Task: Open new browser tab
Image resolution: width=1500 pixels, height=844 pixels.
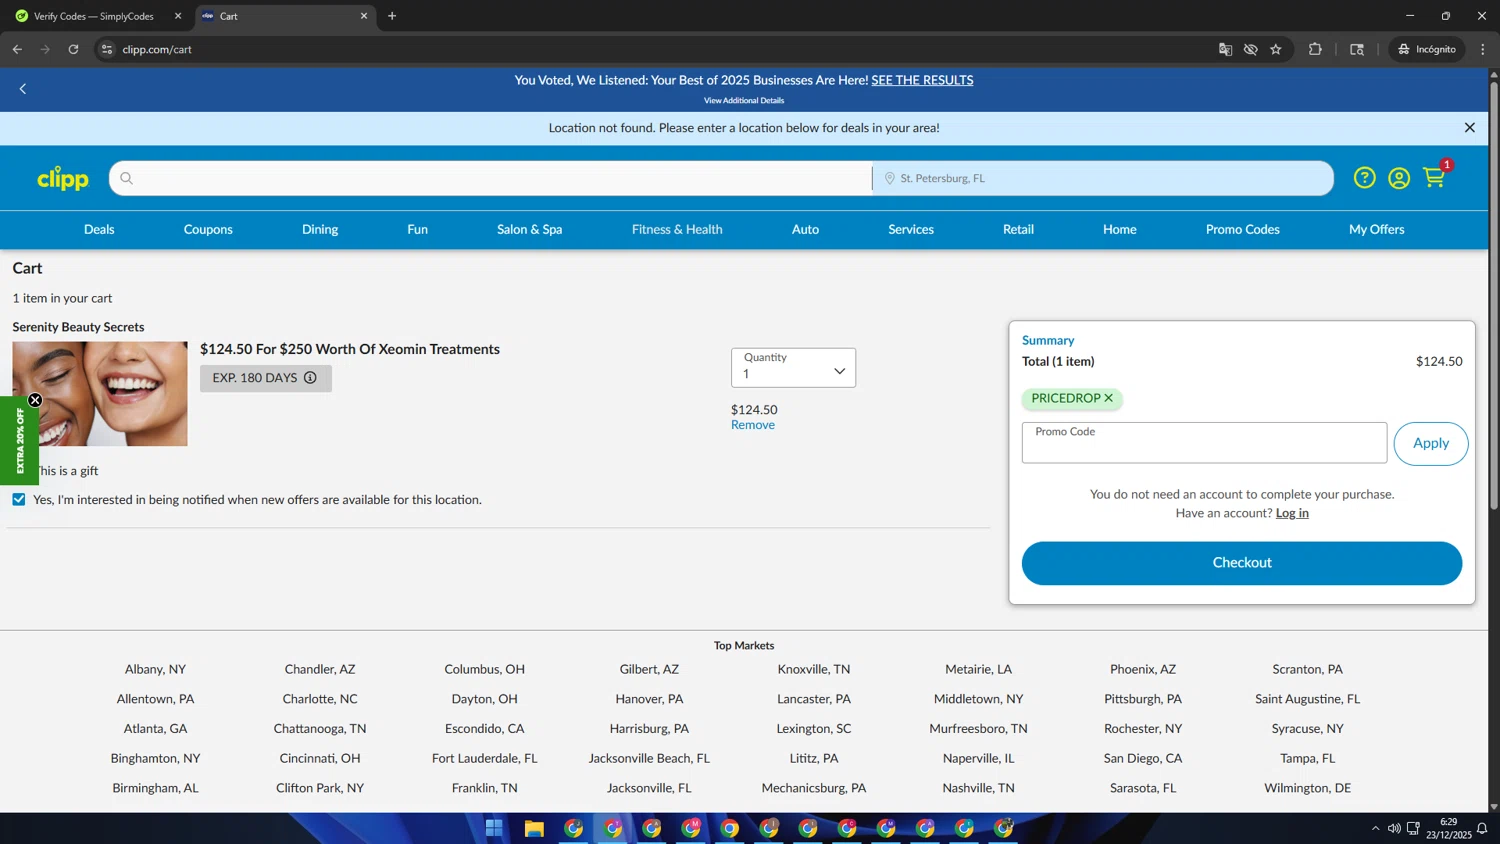Action: tap(392, 16)
